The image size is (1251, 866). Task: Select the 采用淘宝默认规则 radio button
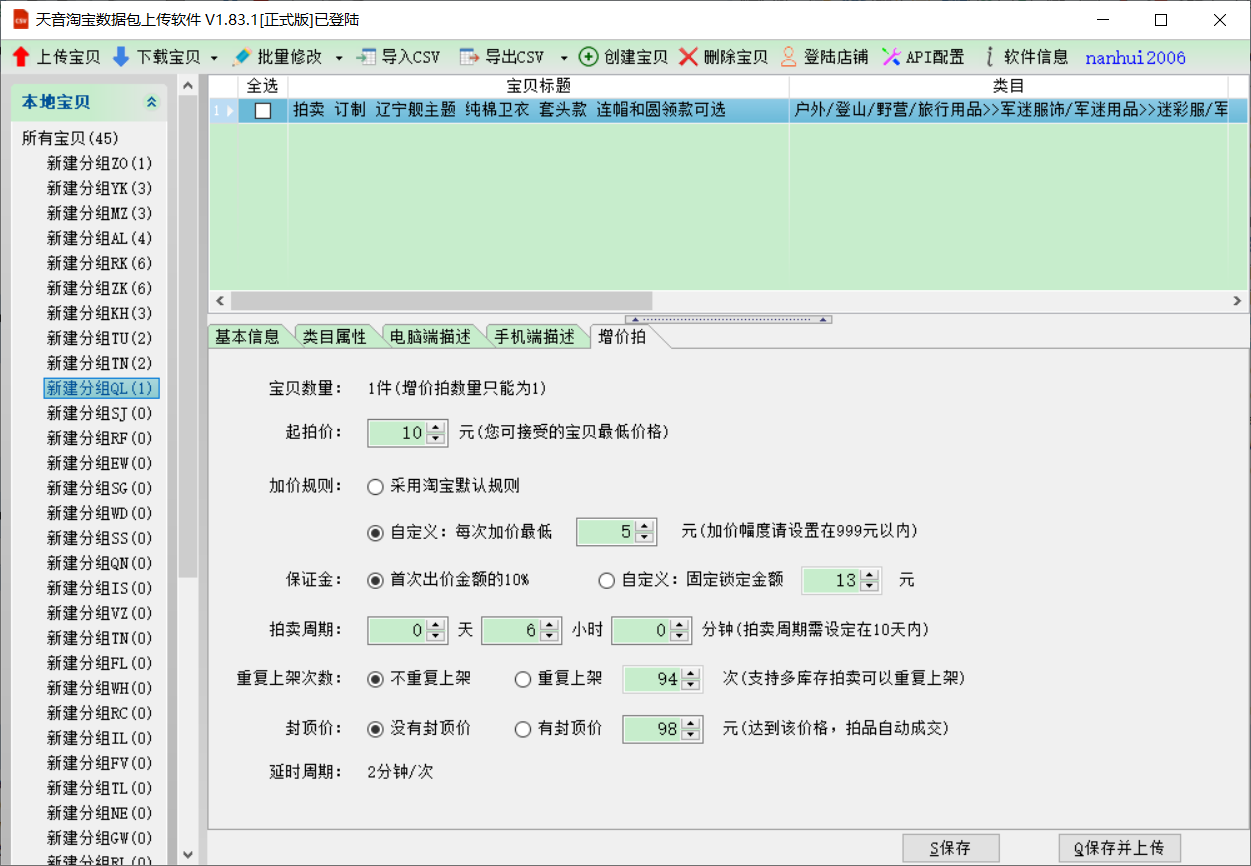pos(376,487)
